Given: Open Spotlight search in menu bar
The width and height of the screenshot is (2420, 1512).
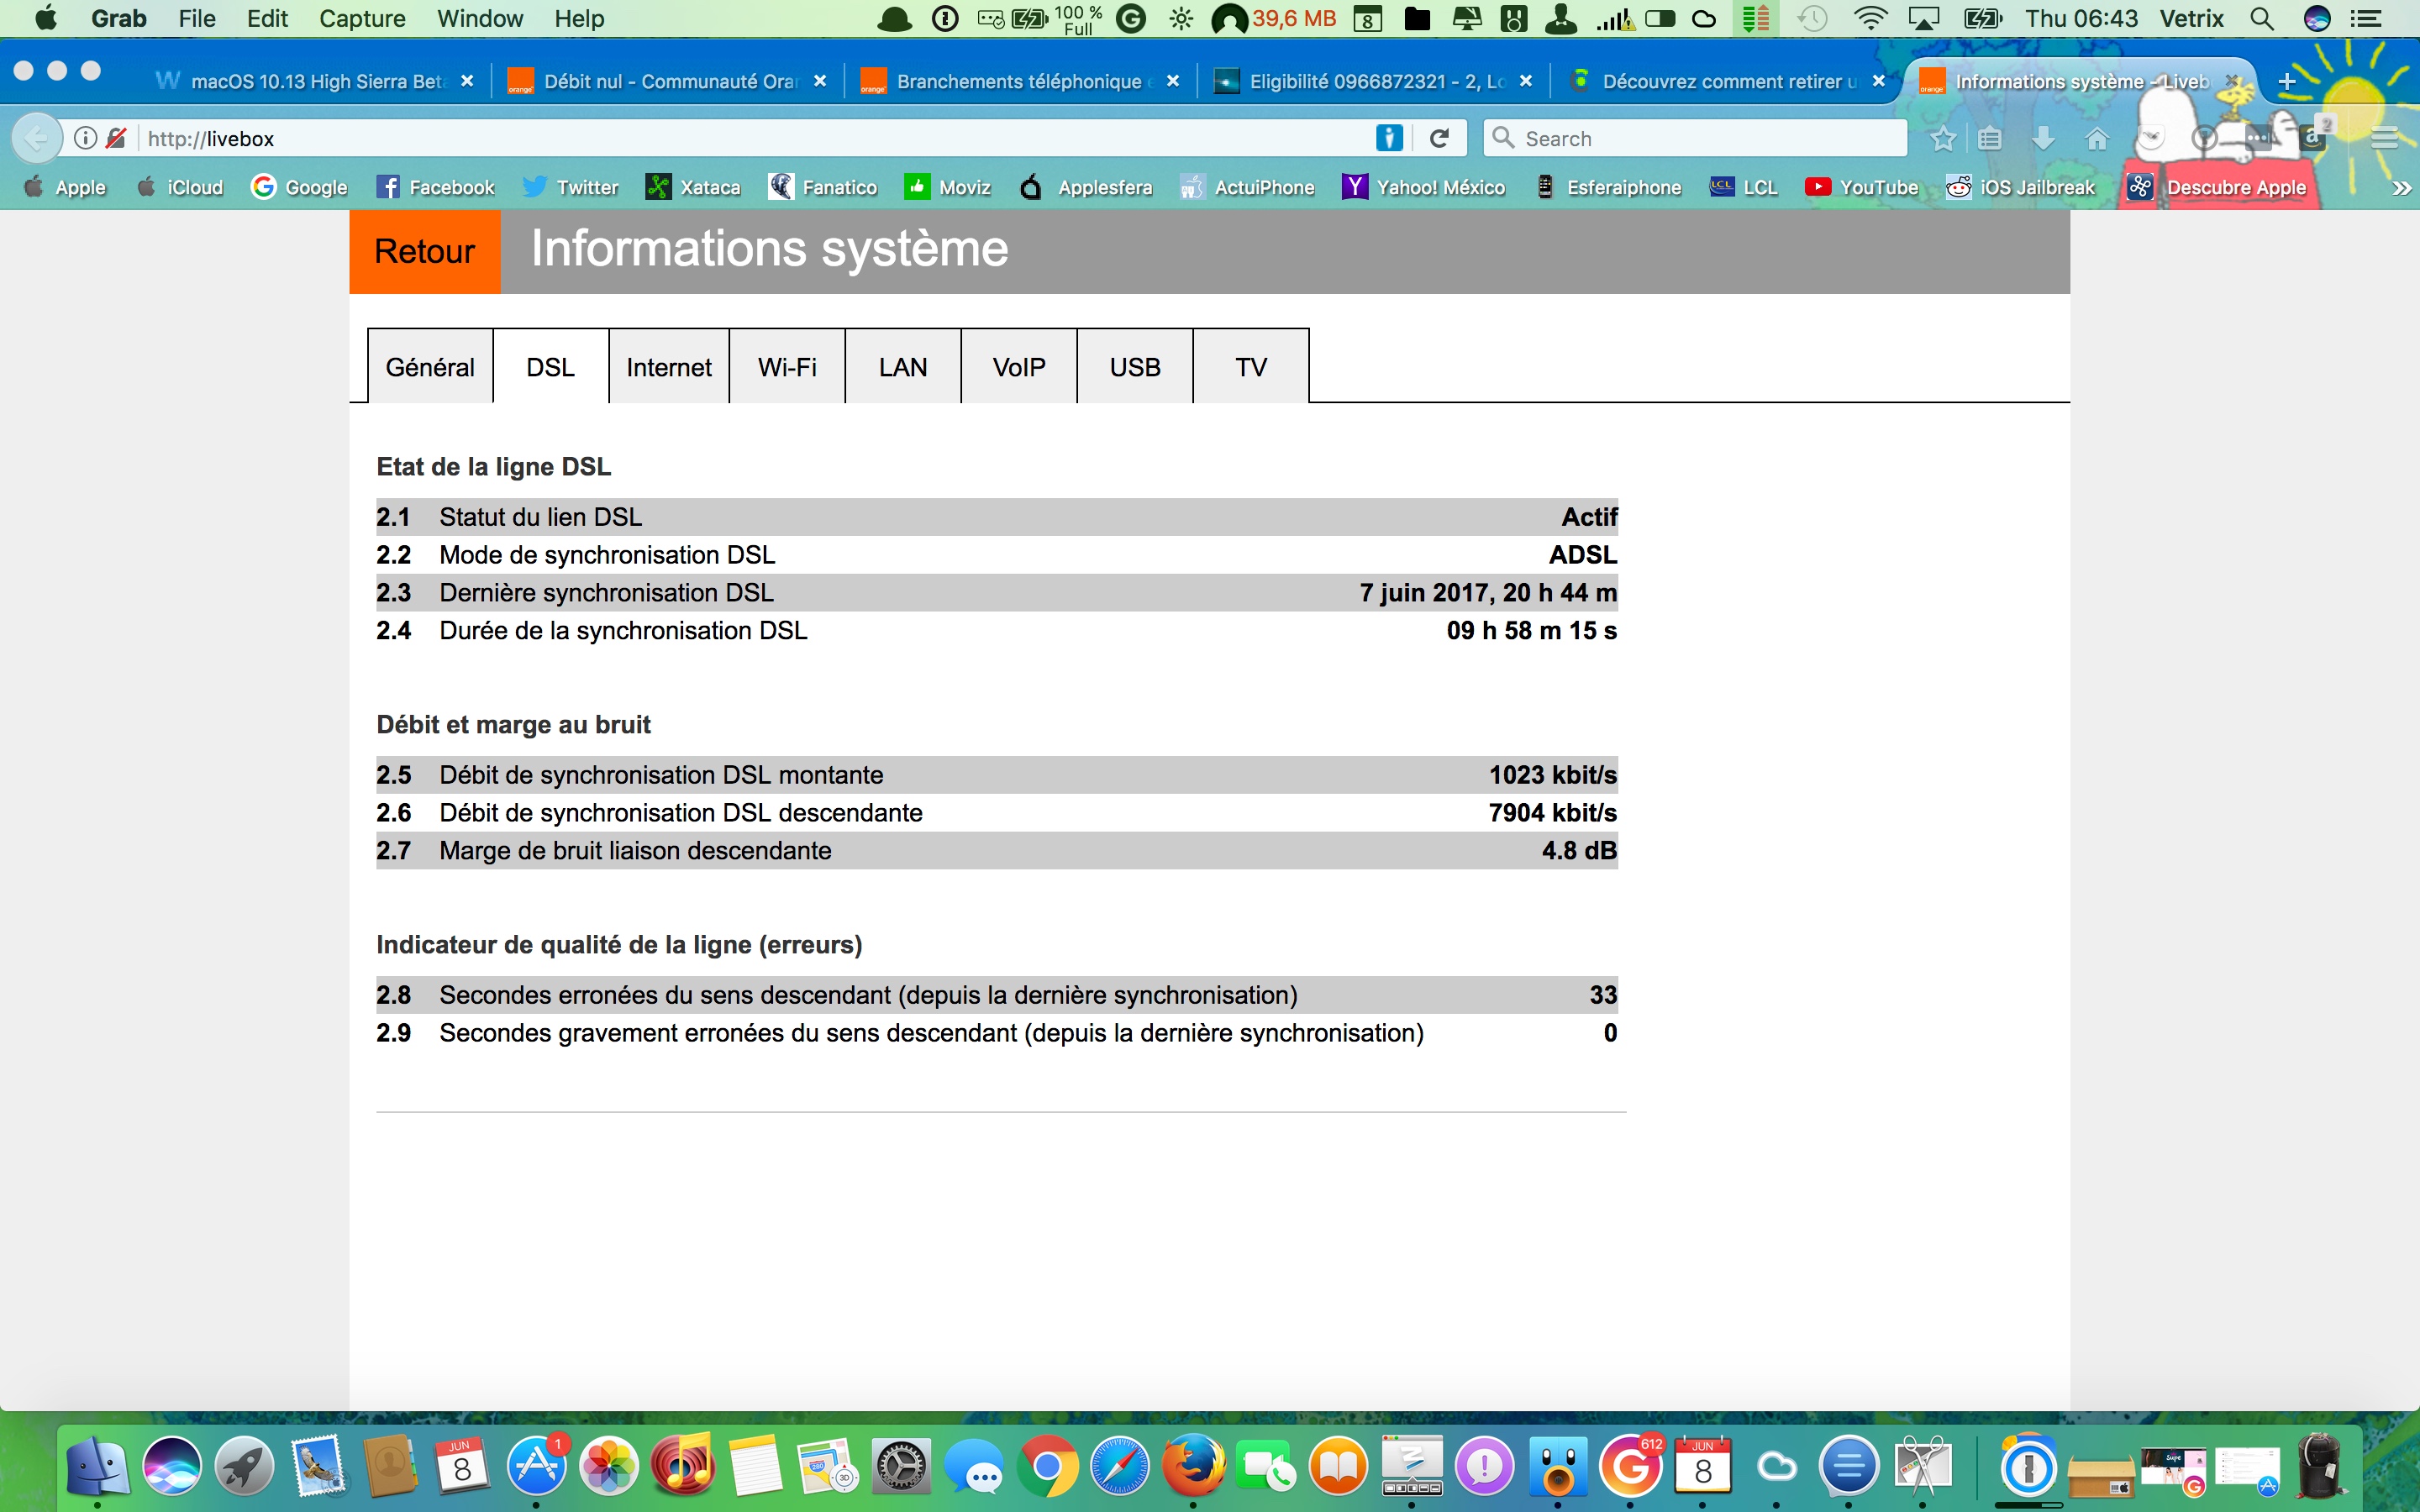Looking at the screenshot, I should pyautogui.click(x=2262, y=18).
